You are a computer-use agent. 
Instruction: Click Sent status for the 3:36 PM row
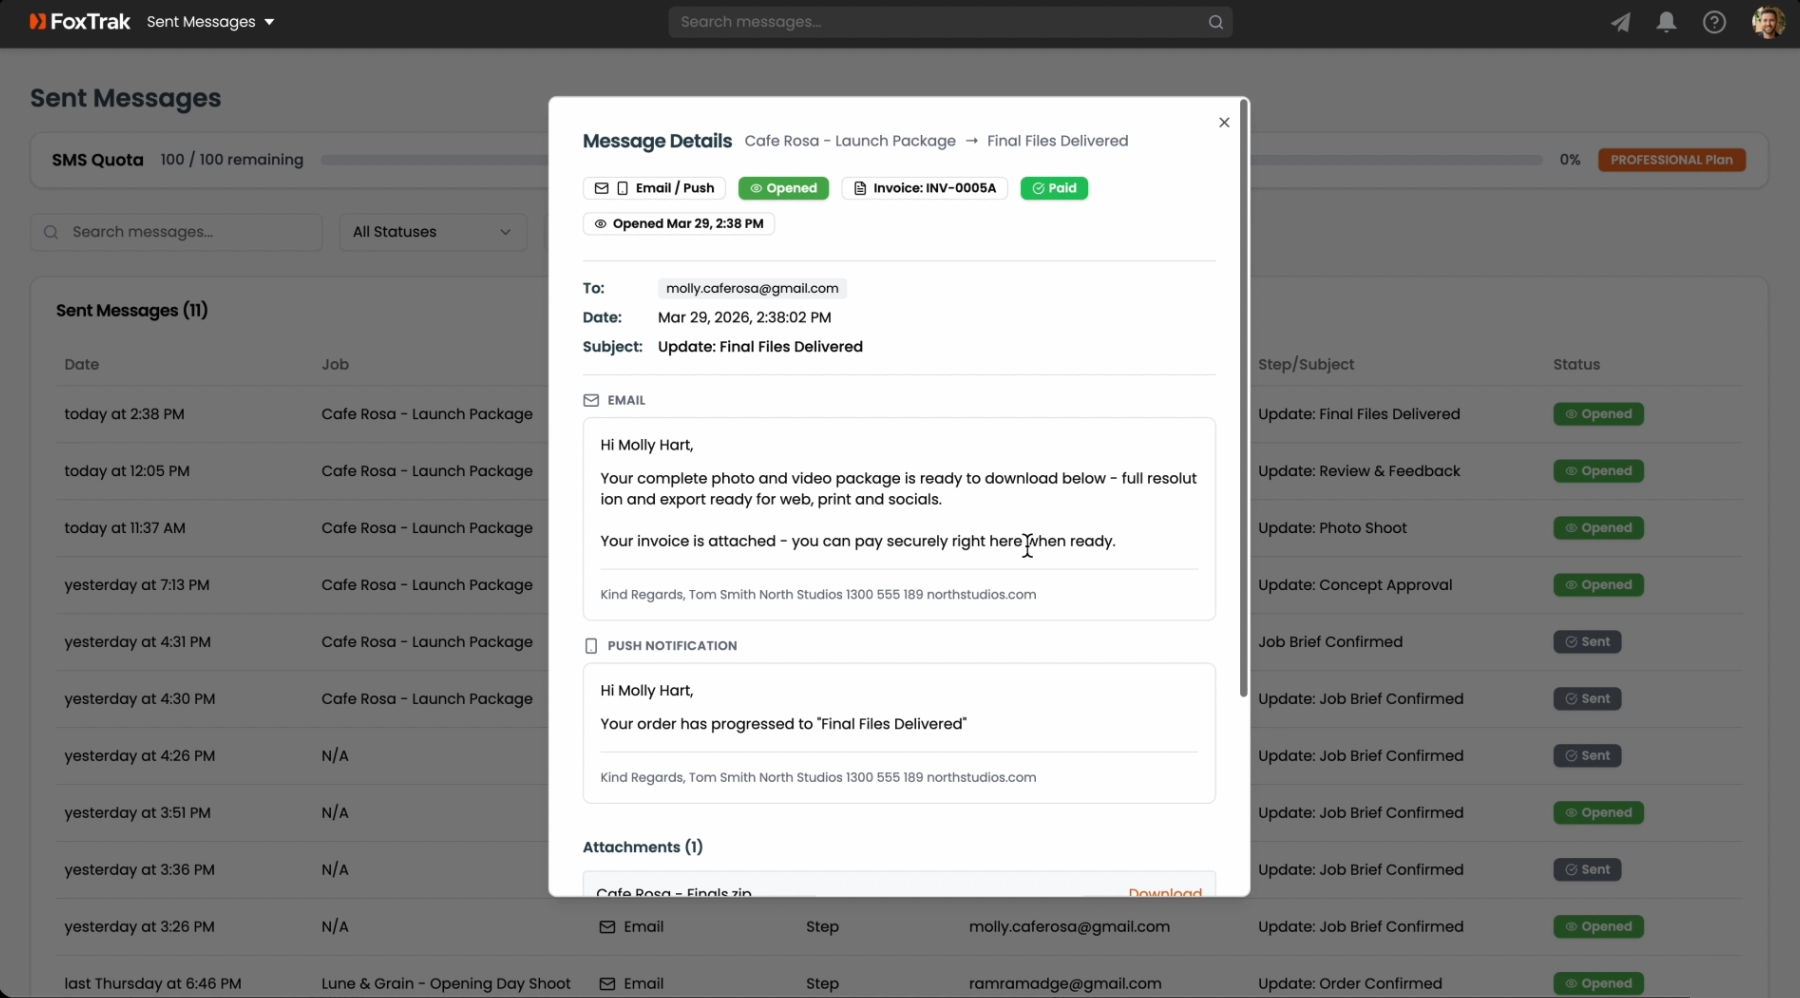[1587, 870]
